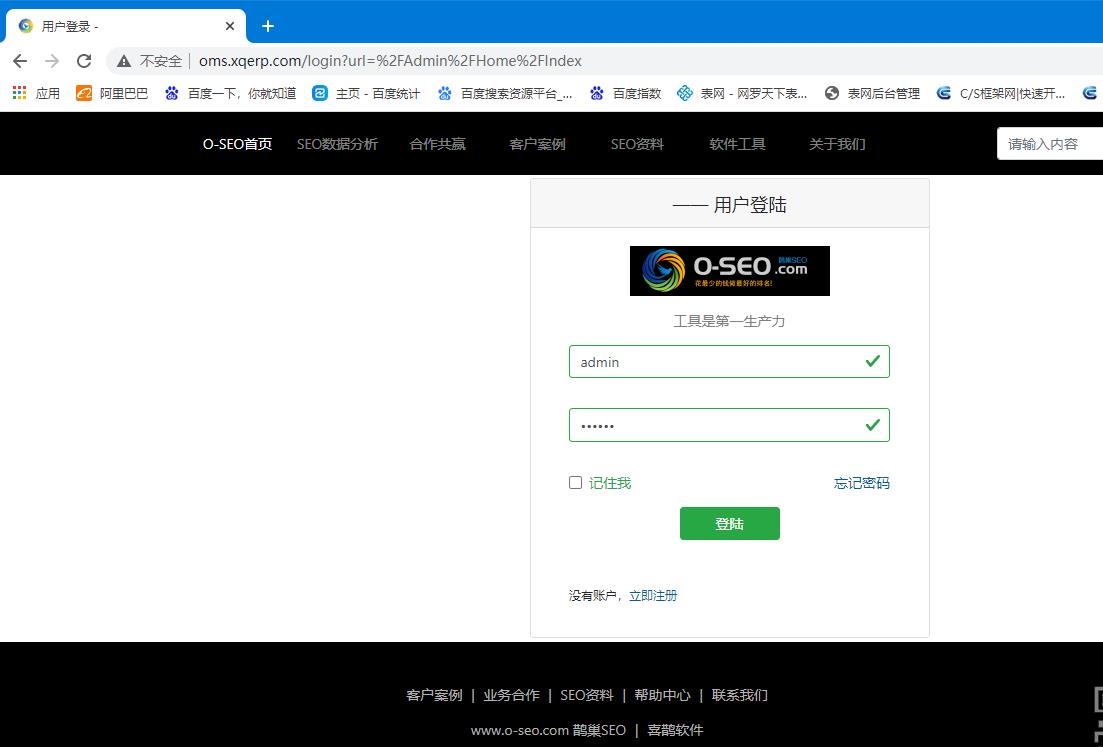Image resolution: width=1103 pixels, height=747 pixels.
Task: Open the C/S框架网 bookmark
Action: [1010, 93]
